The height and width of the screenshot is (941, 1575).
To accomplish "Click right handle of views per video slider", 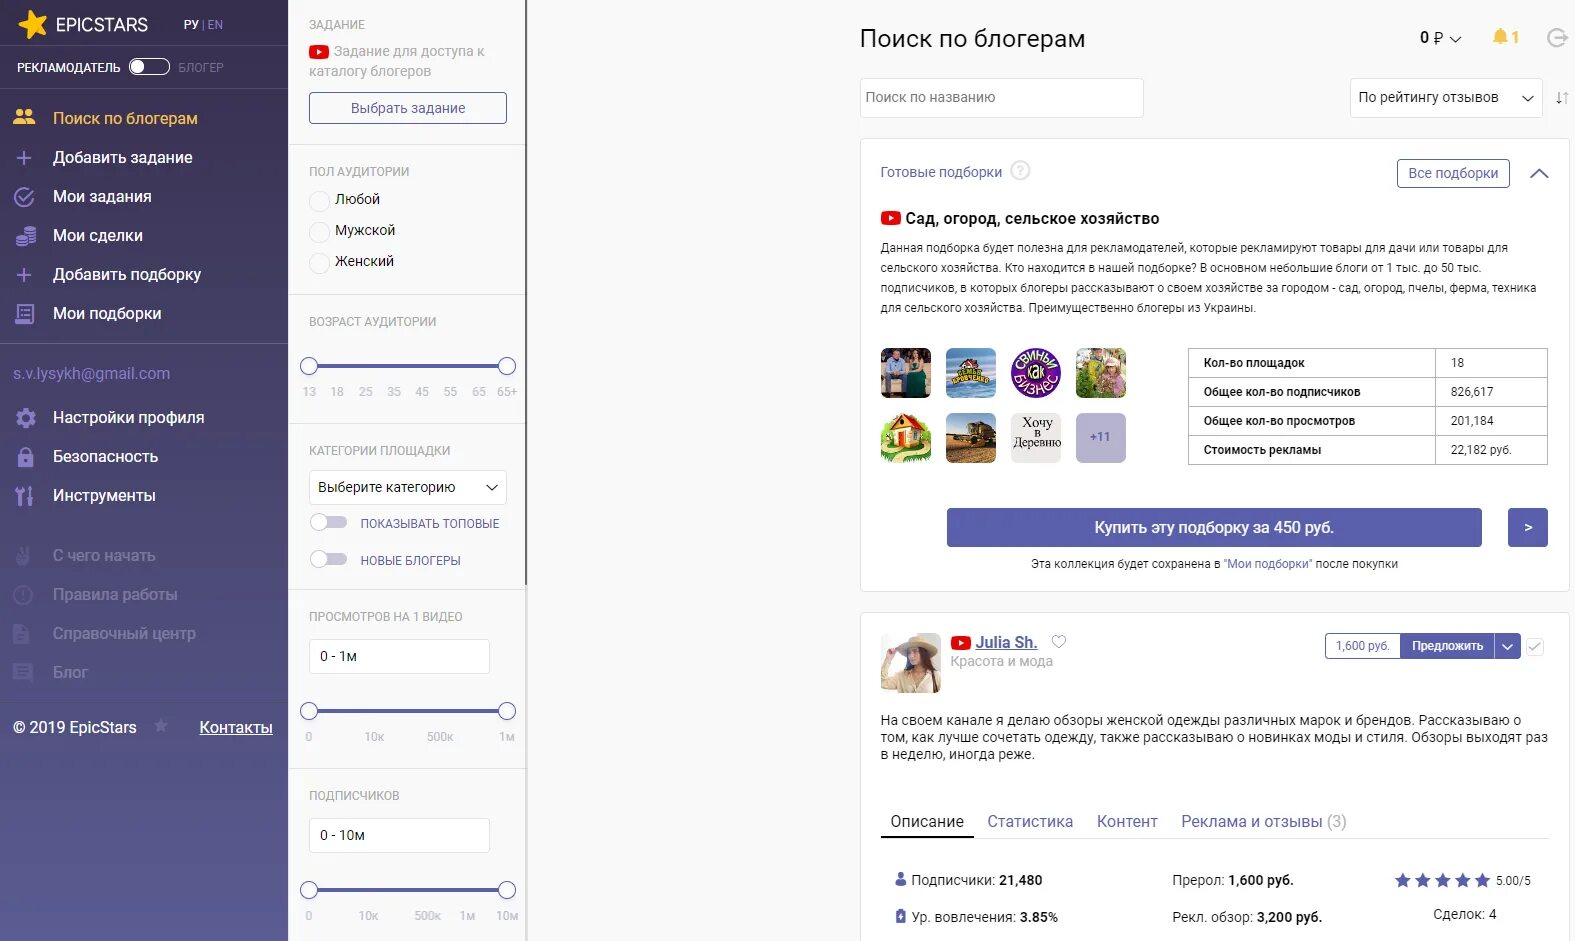I will [x=507, y=711].
